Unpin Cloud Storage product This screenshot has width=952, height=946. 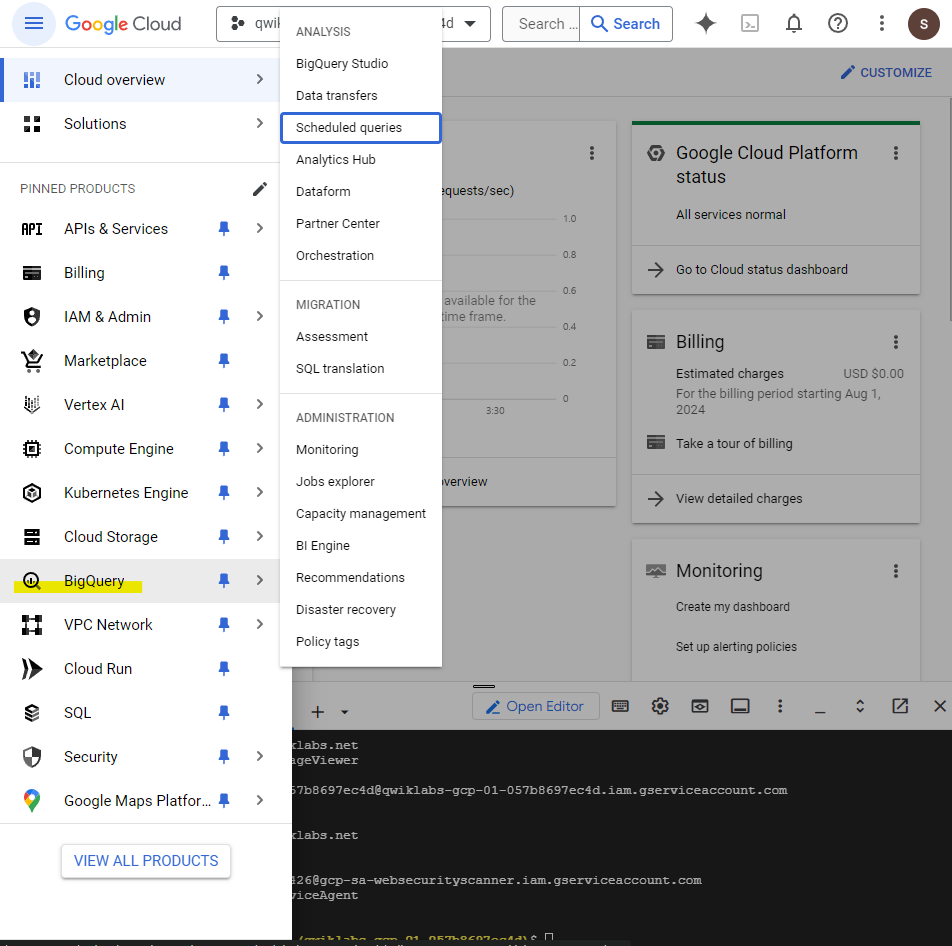[223, 537]
